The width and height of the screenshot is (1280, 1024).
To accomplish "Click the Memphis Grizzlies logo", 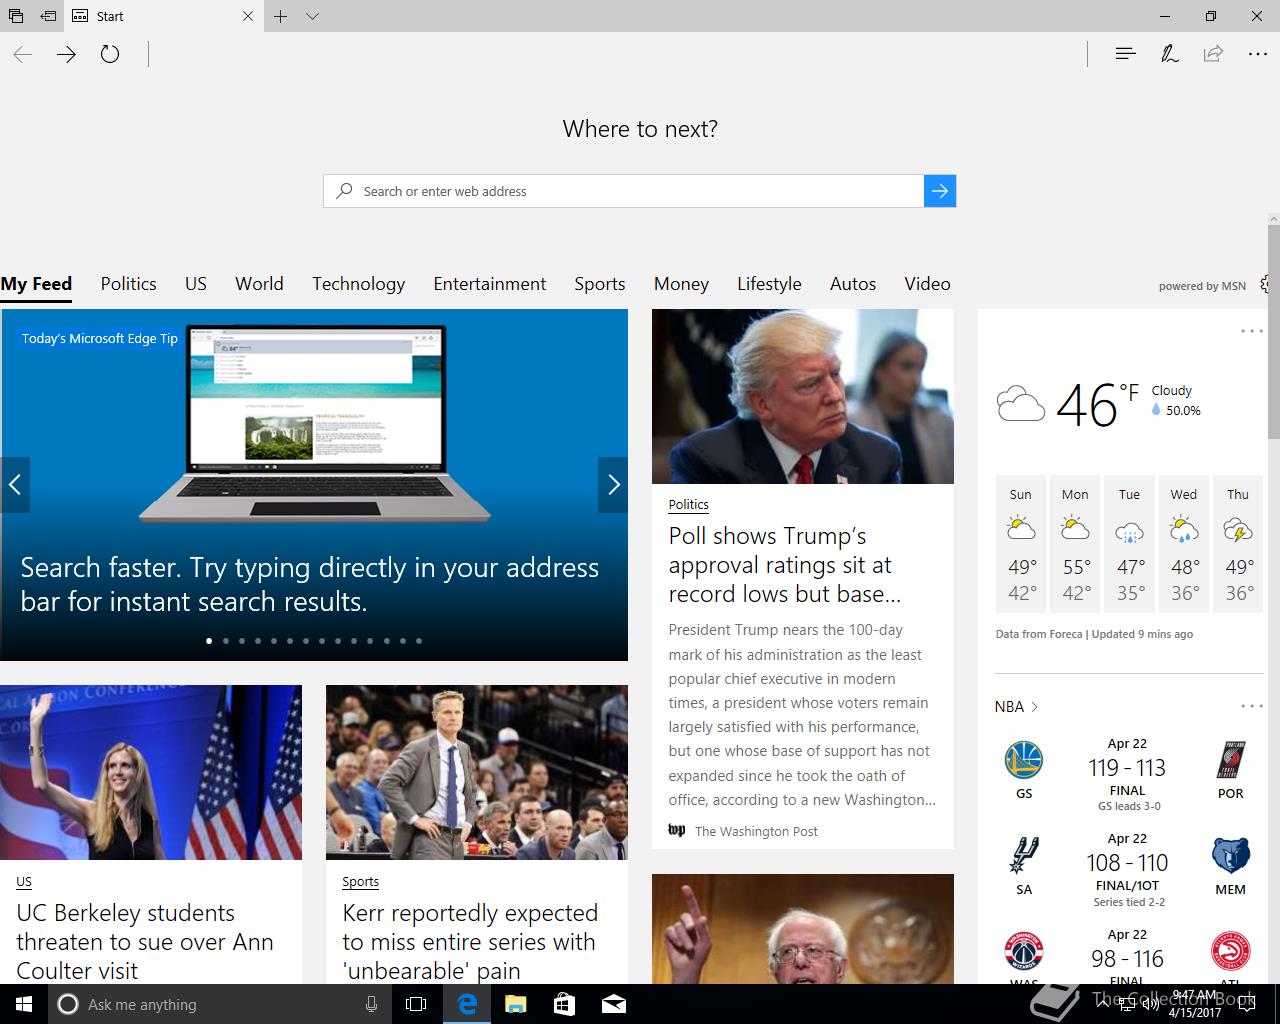I will [x=1230, y=856].
